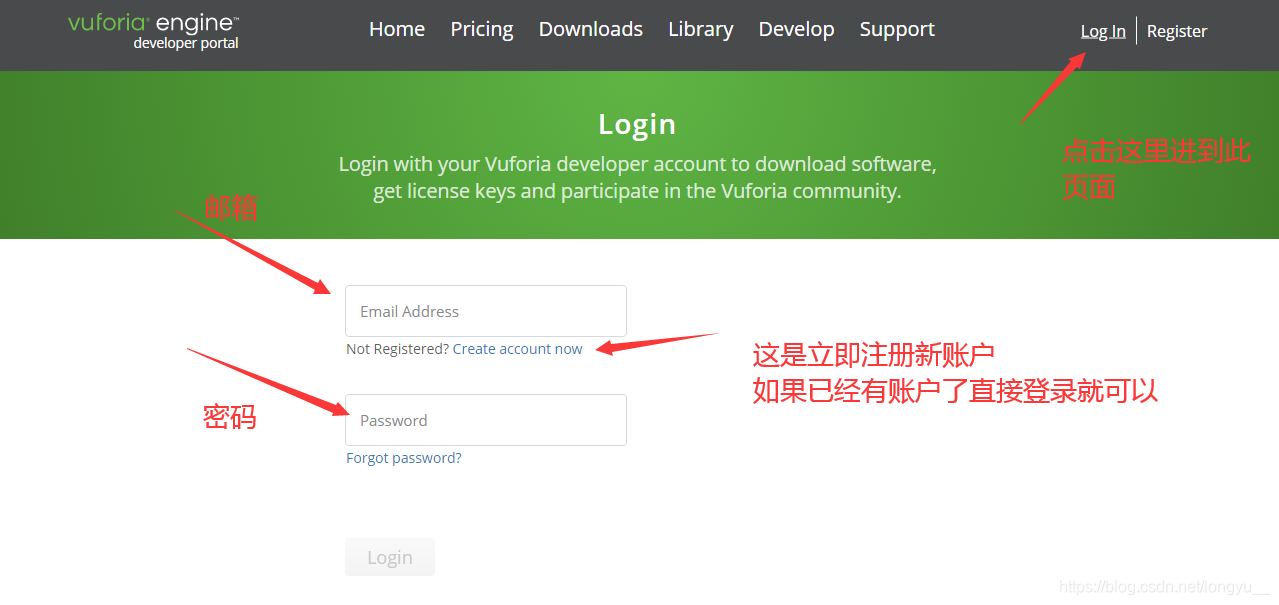Open the Forgot password? link

pyautogui.click(x=404, y=458)
